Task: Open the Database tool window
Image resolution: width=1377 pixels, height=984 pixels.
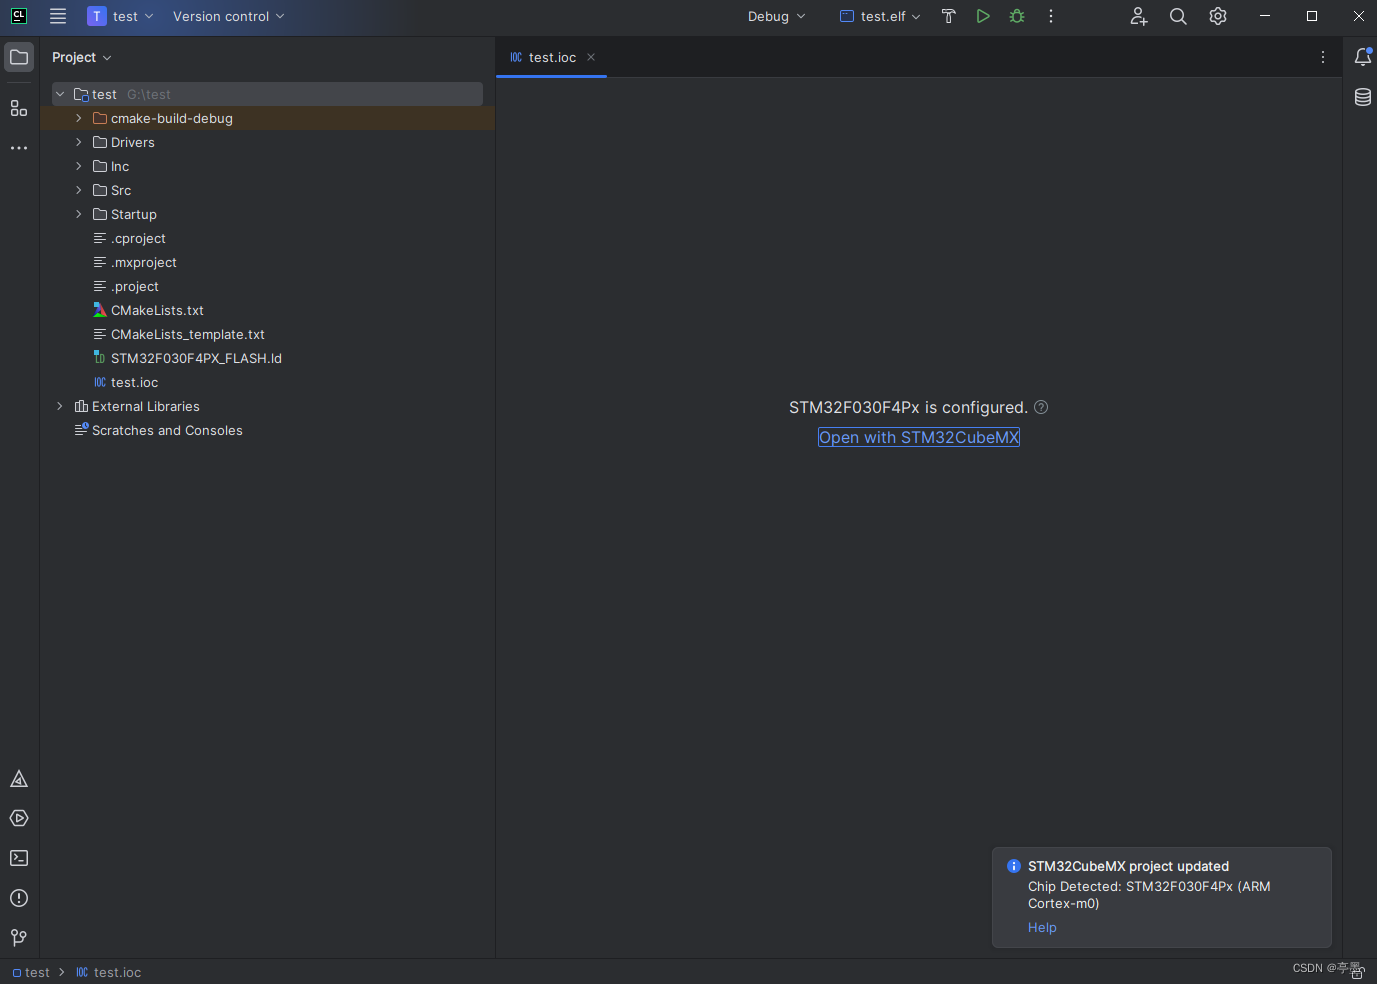Action: 1363,97
